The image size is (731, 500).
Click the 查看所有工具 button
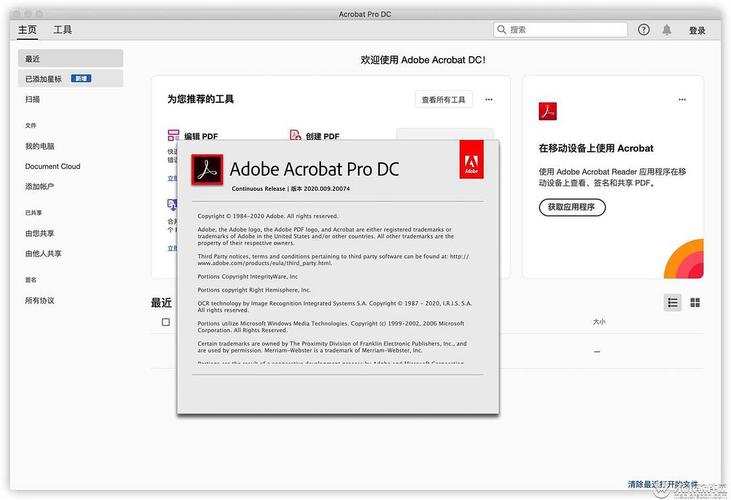[443, 99]
